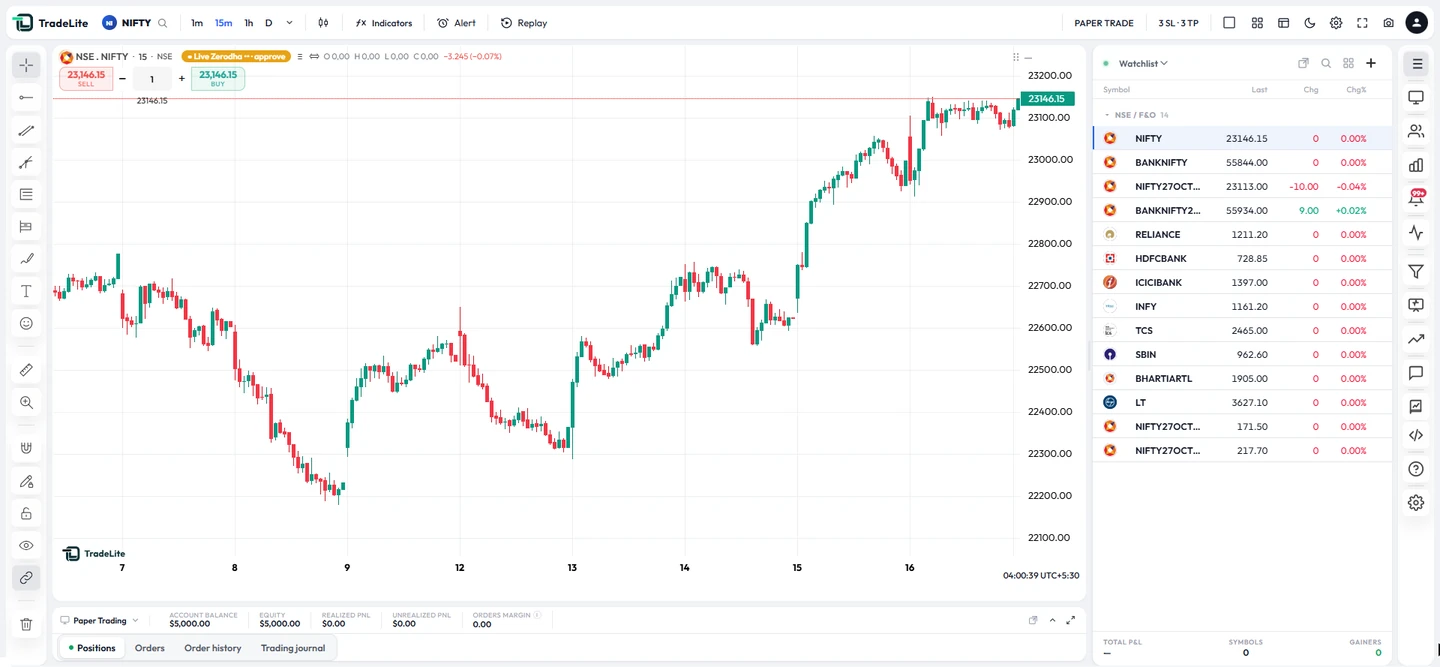The width and height of the screenshot is (1440, 667).
Task: Pop out the watchlist panel
Action: 1303,63
